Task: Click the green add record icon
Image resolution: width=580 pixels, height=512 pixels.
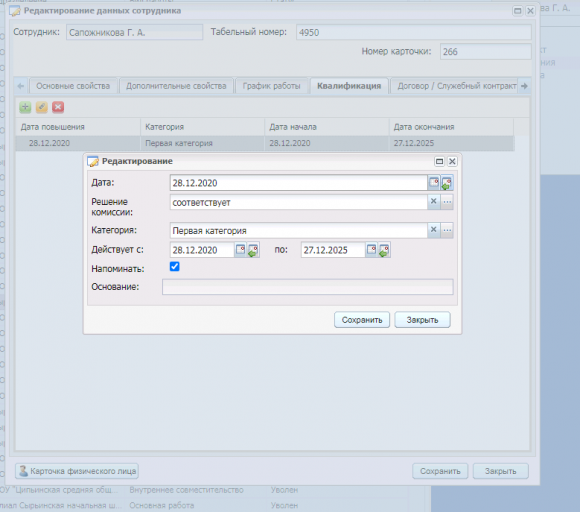Action: point(25,107)
